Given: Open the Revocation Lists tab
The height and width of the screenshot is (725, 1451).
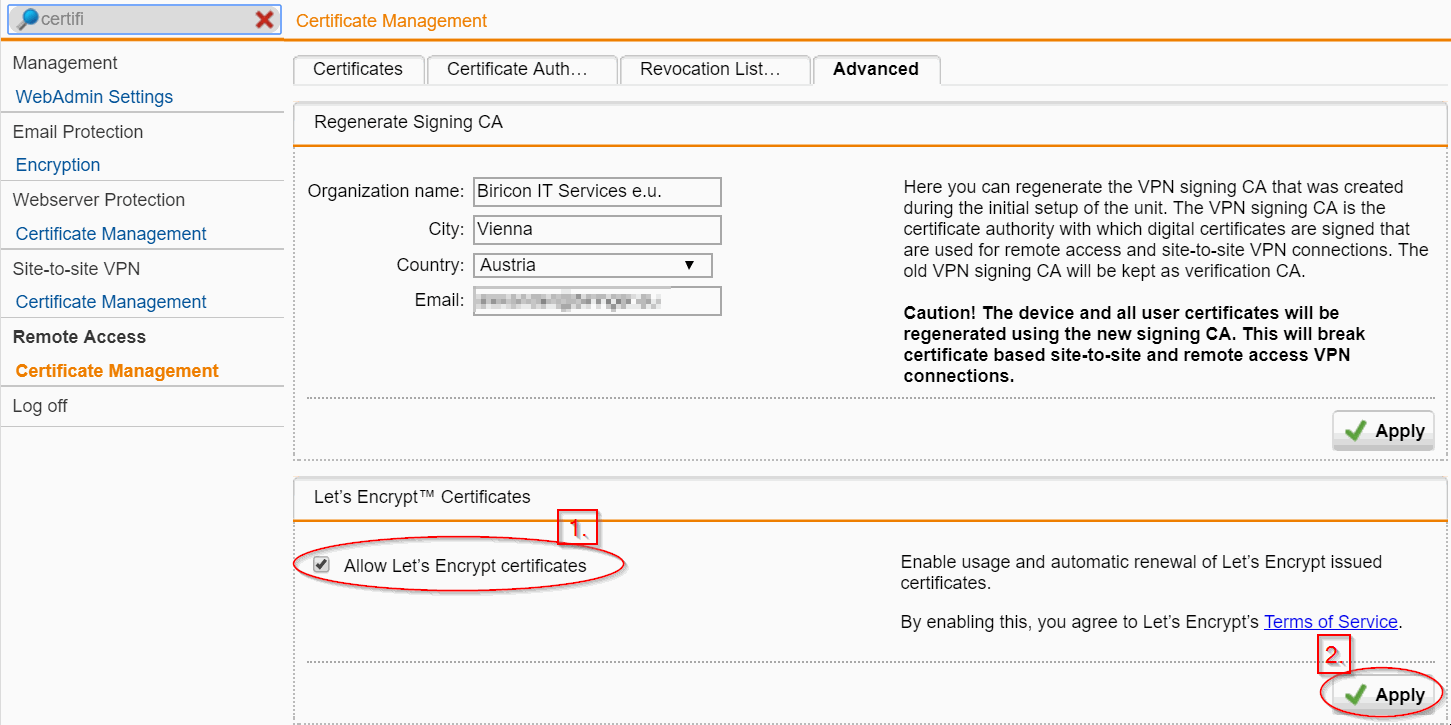Looking at the screenshot, I should click(710, 69).
